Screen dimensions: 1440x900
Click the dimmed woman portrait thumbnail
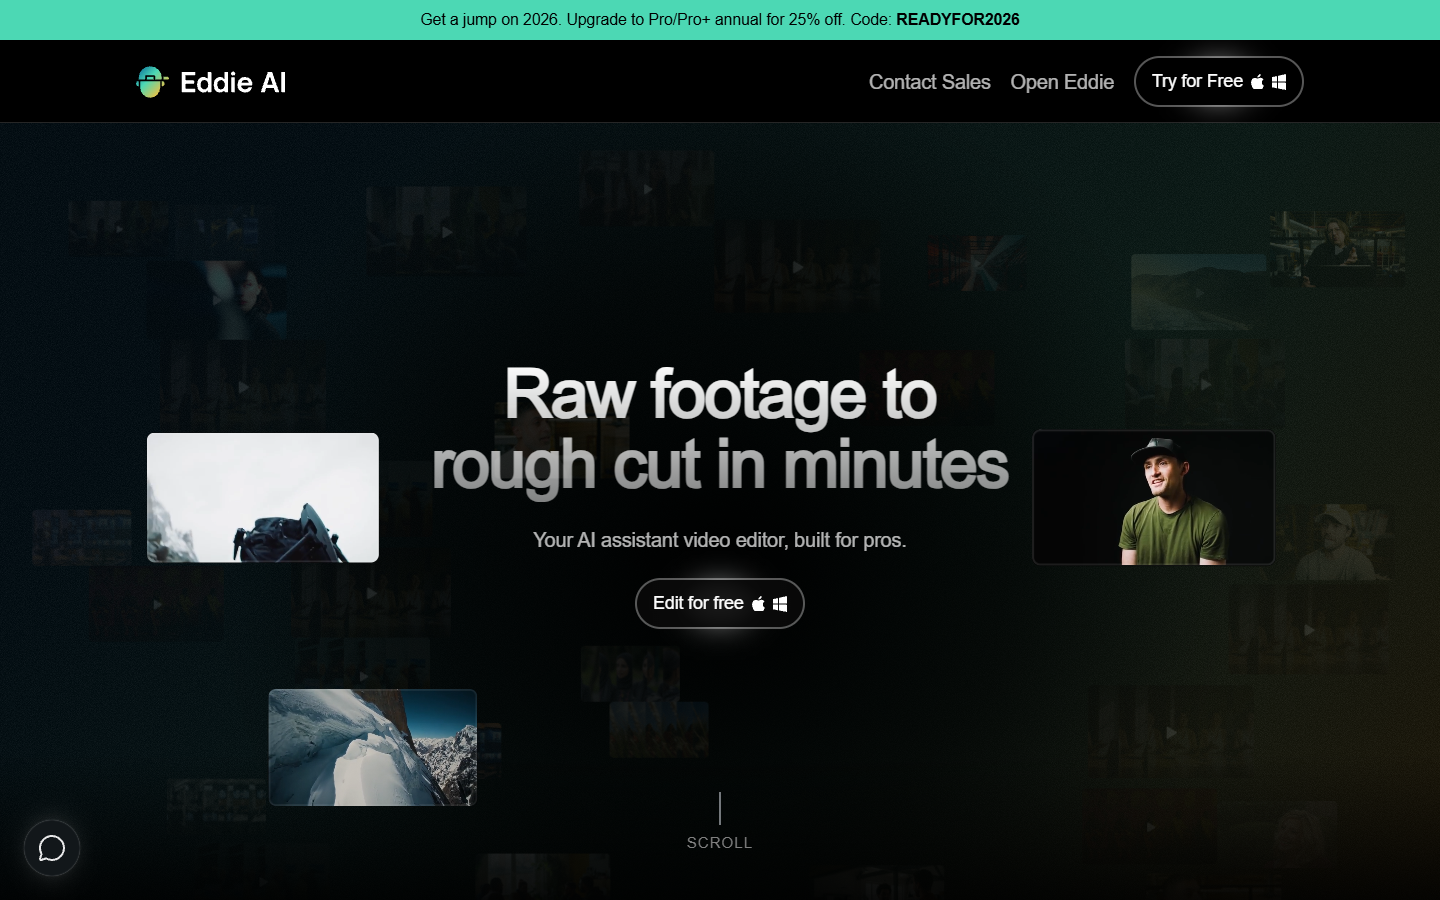click(217, 299)
